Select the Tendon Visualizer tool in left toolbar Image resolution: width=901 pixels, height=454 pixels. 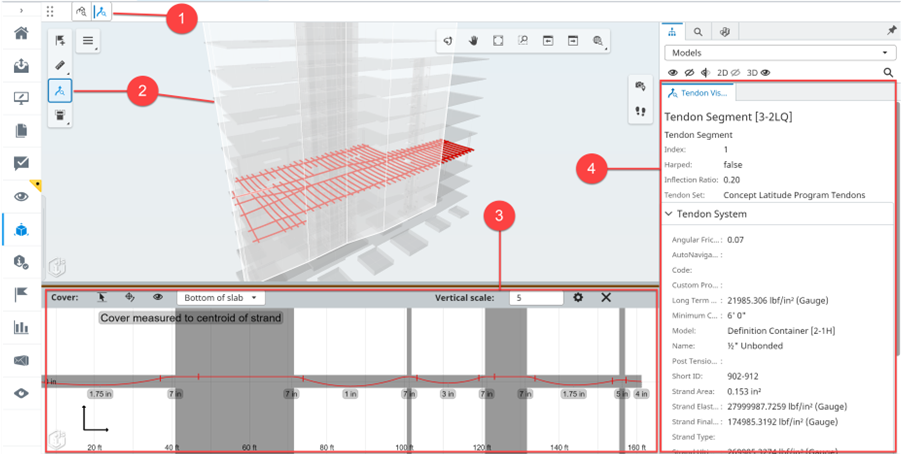(x=61, y=91)
